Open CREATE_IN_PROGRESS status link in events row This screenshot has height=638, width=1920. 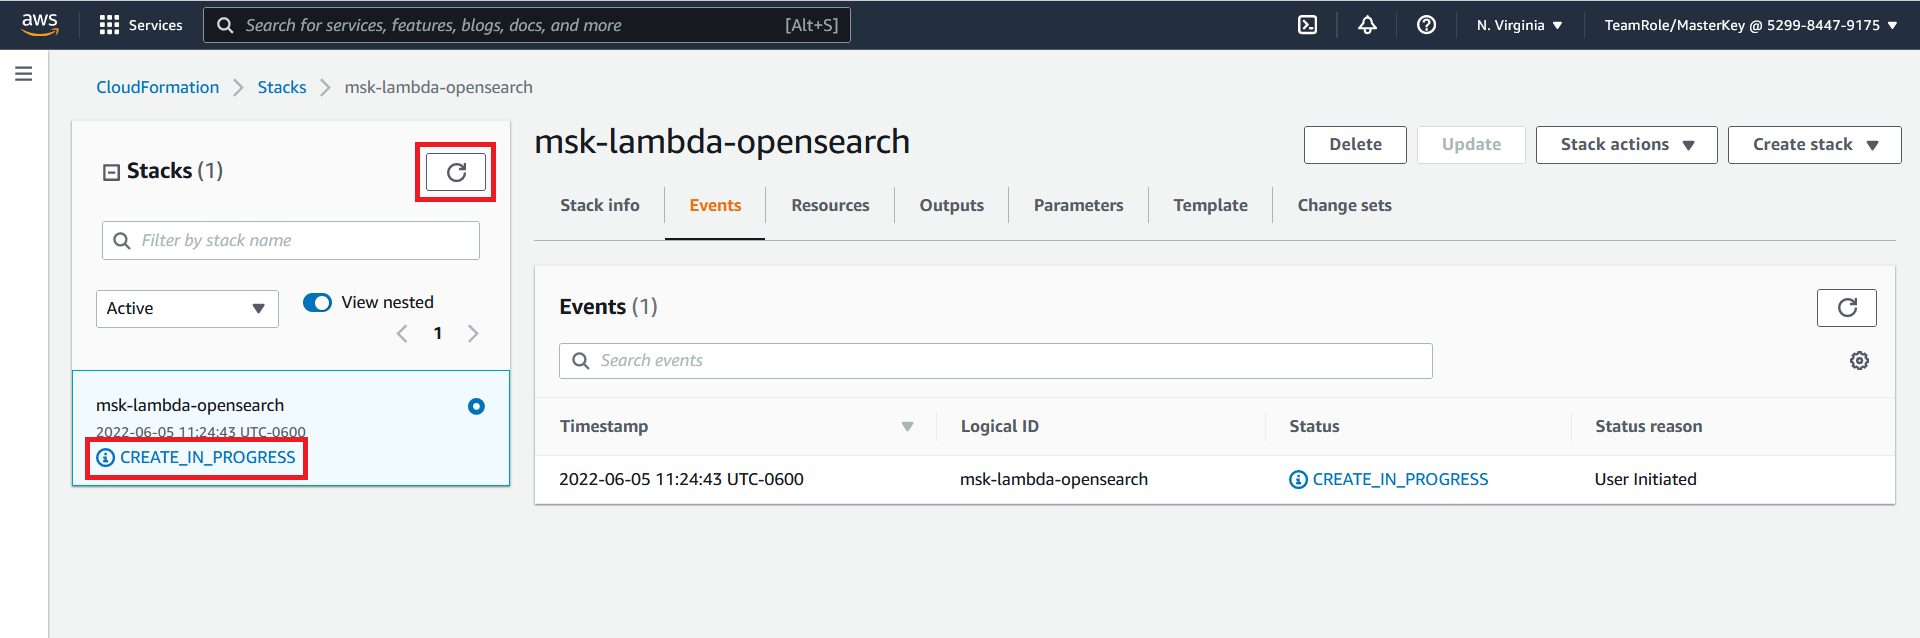coord(1400,480)
